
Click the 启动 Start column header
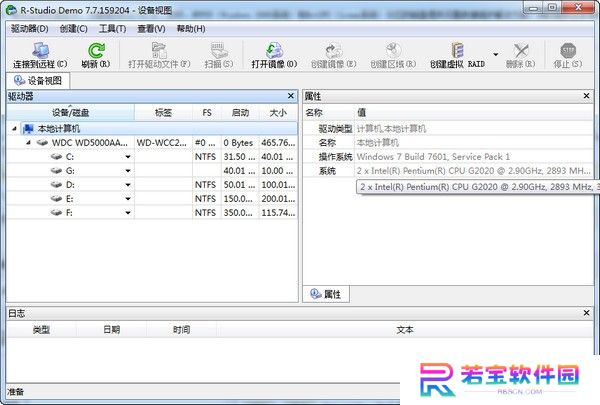click(x=240, y=113)
